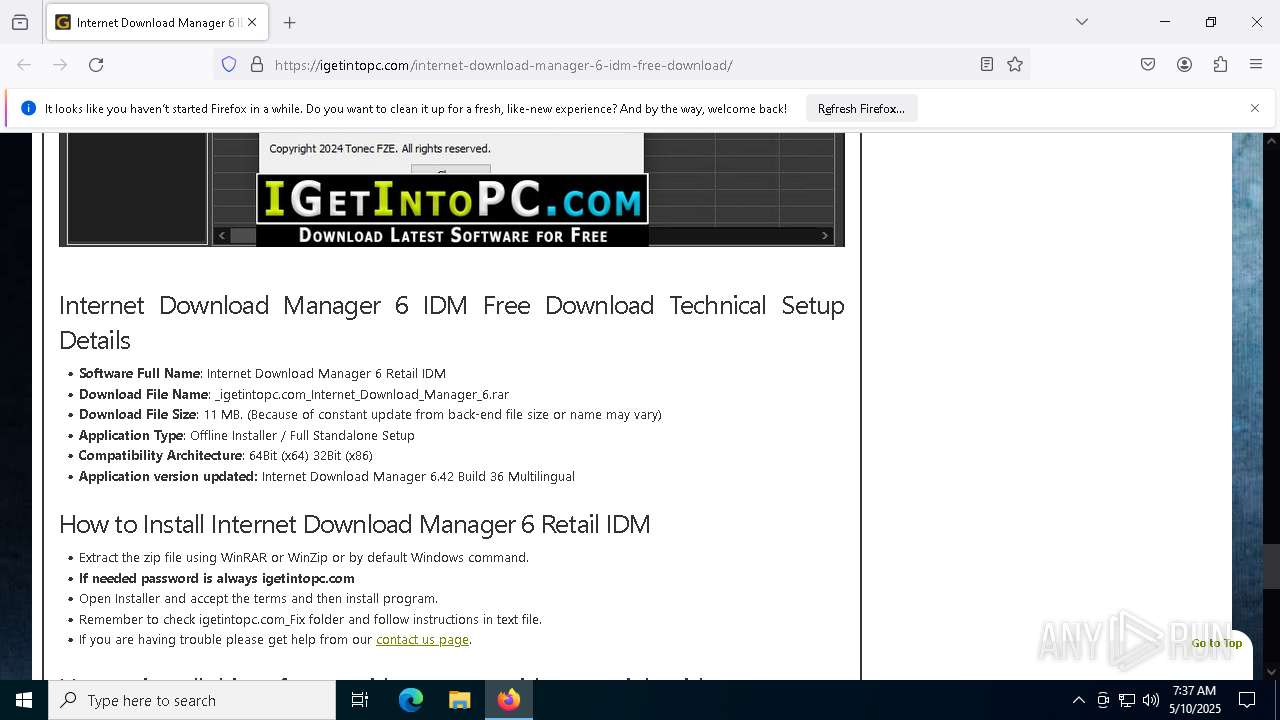This screenshot has height=720, width=1280.
Task: Open network status tray icon
Action: pyautogui.click(x=1127, y=700)
